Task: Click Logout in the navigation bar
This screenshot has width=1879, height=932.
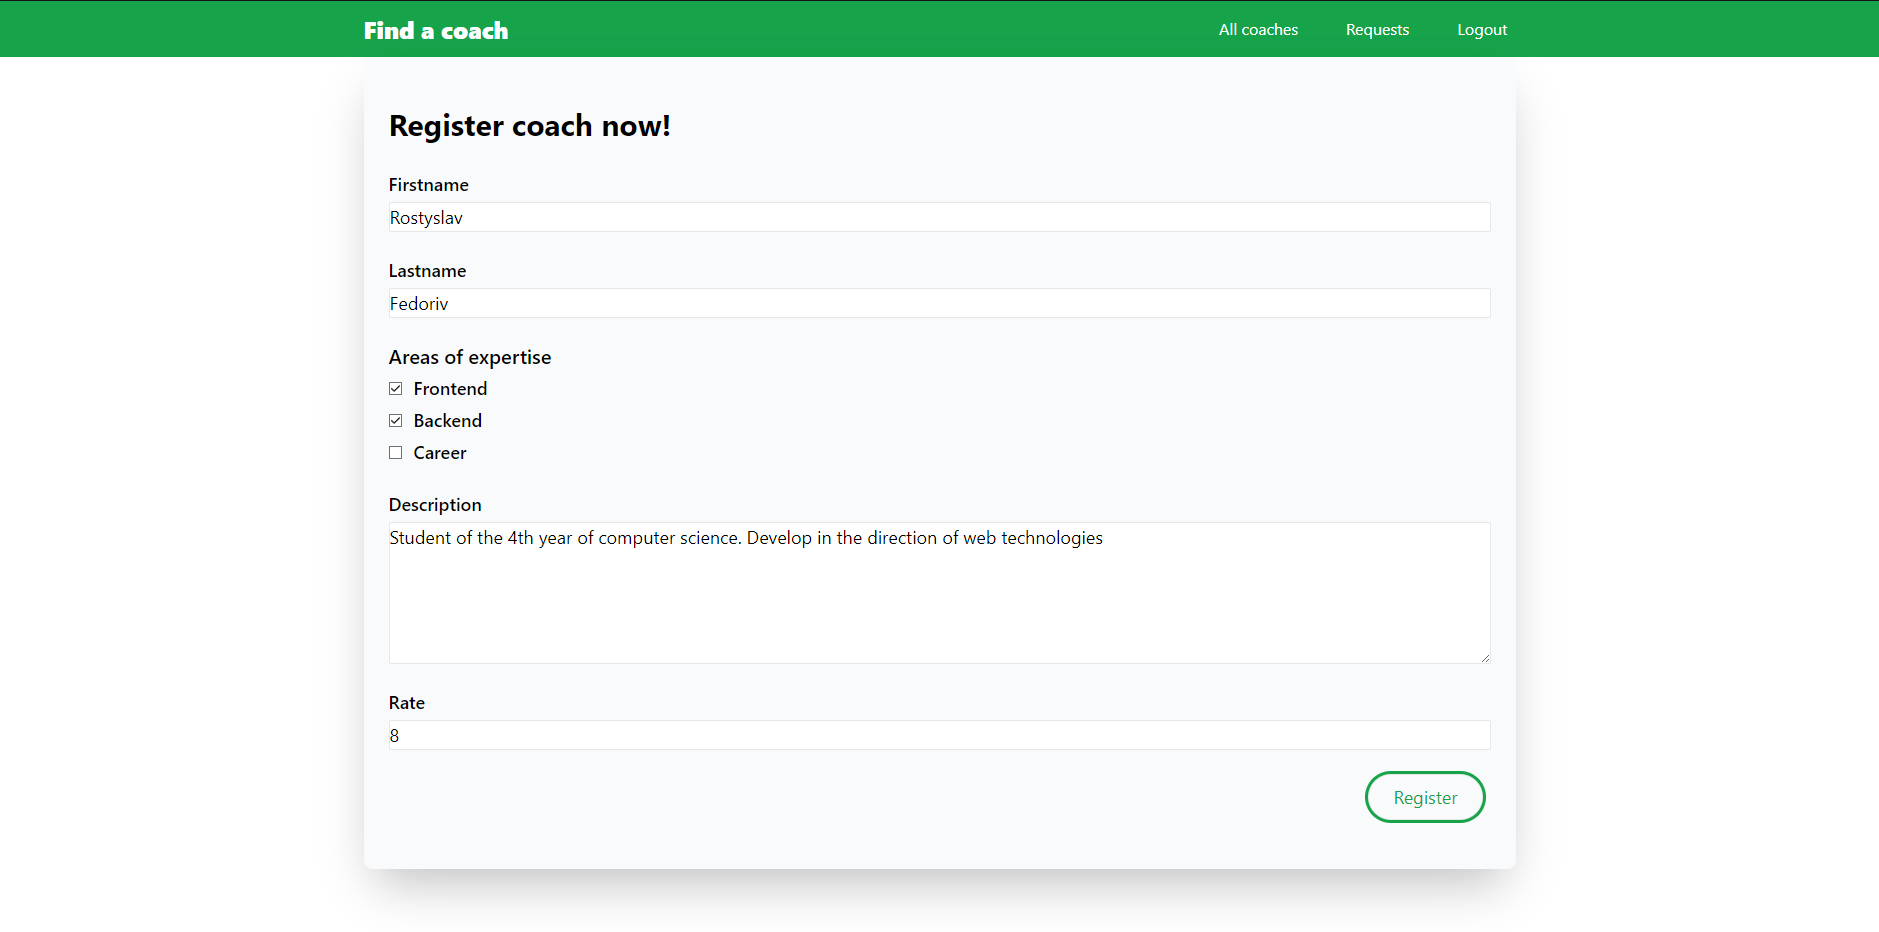Action: [1482, 29]
